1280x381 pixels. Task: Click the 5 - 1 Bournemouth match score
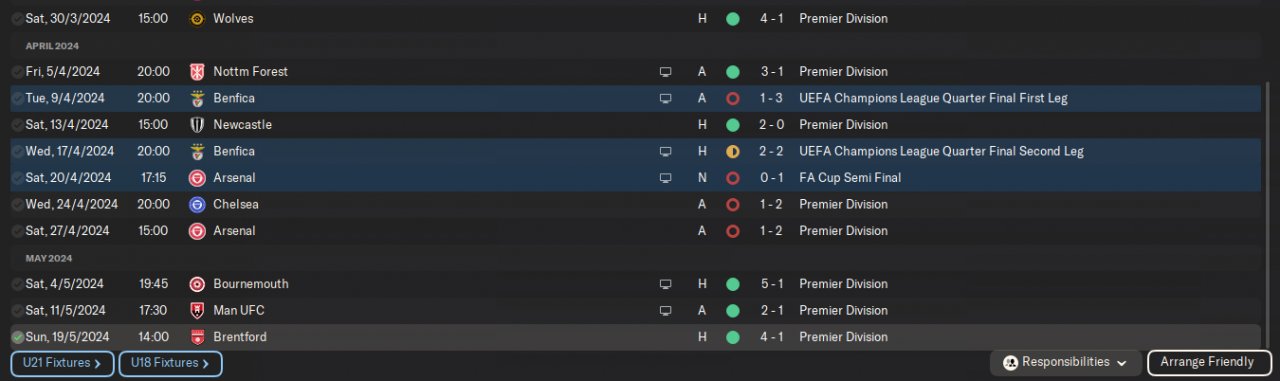coord(770,284)
